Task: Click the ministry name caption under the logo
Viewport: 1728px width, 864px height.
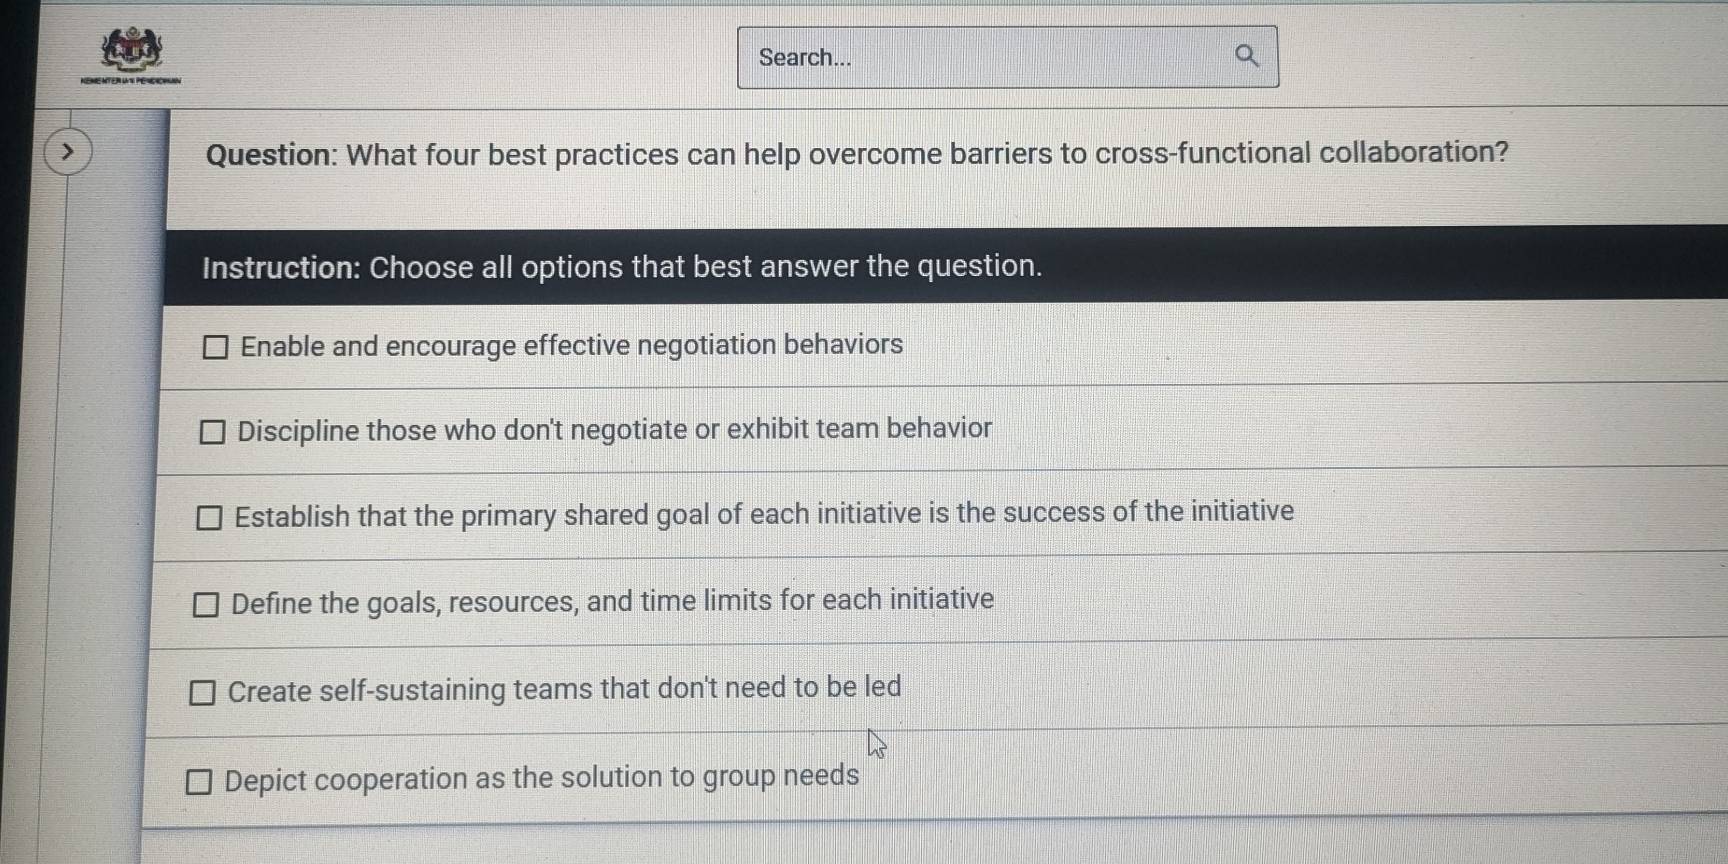Action: 131,80
